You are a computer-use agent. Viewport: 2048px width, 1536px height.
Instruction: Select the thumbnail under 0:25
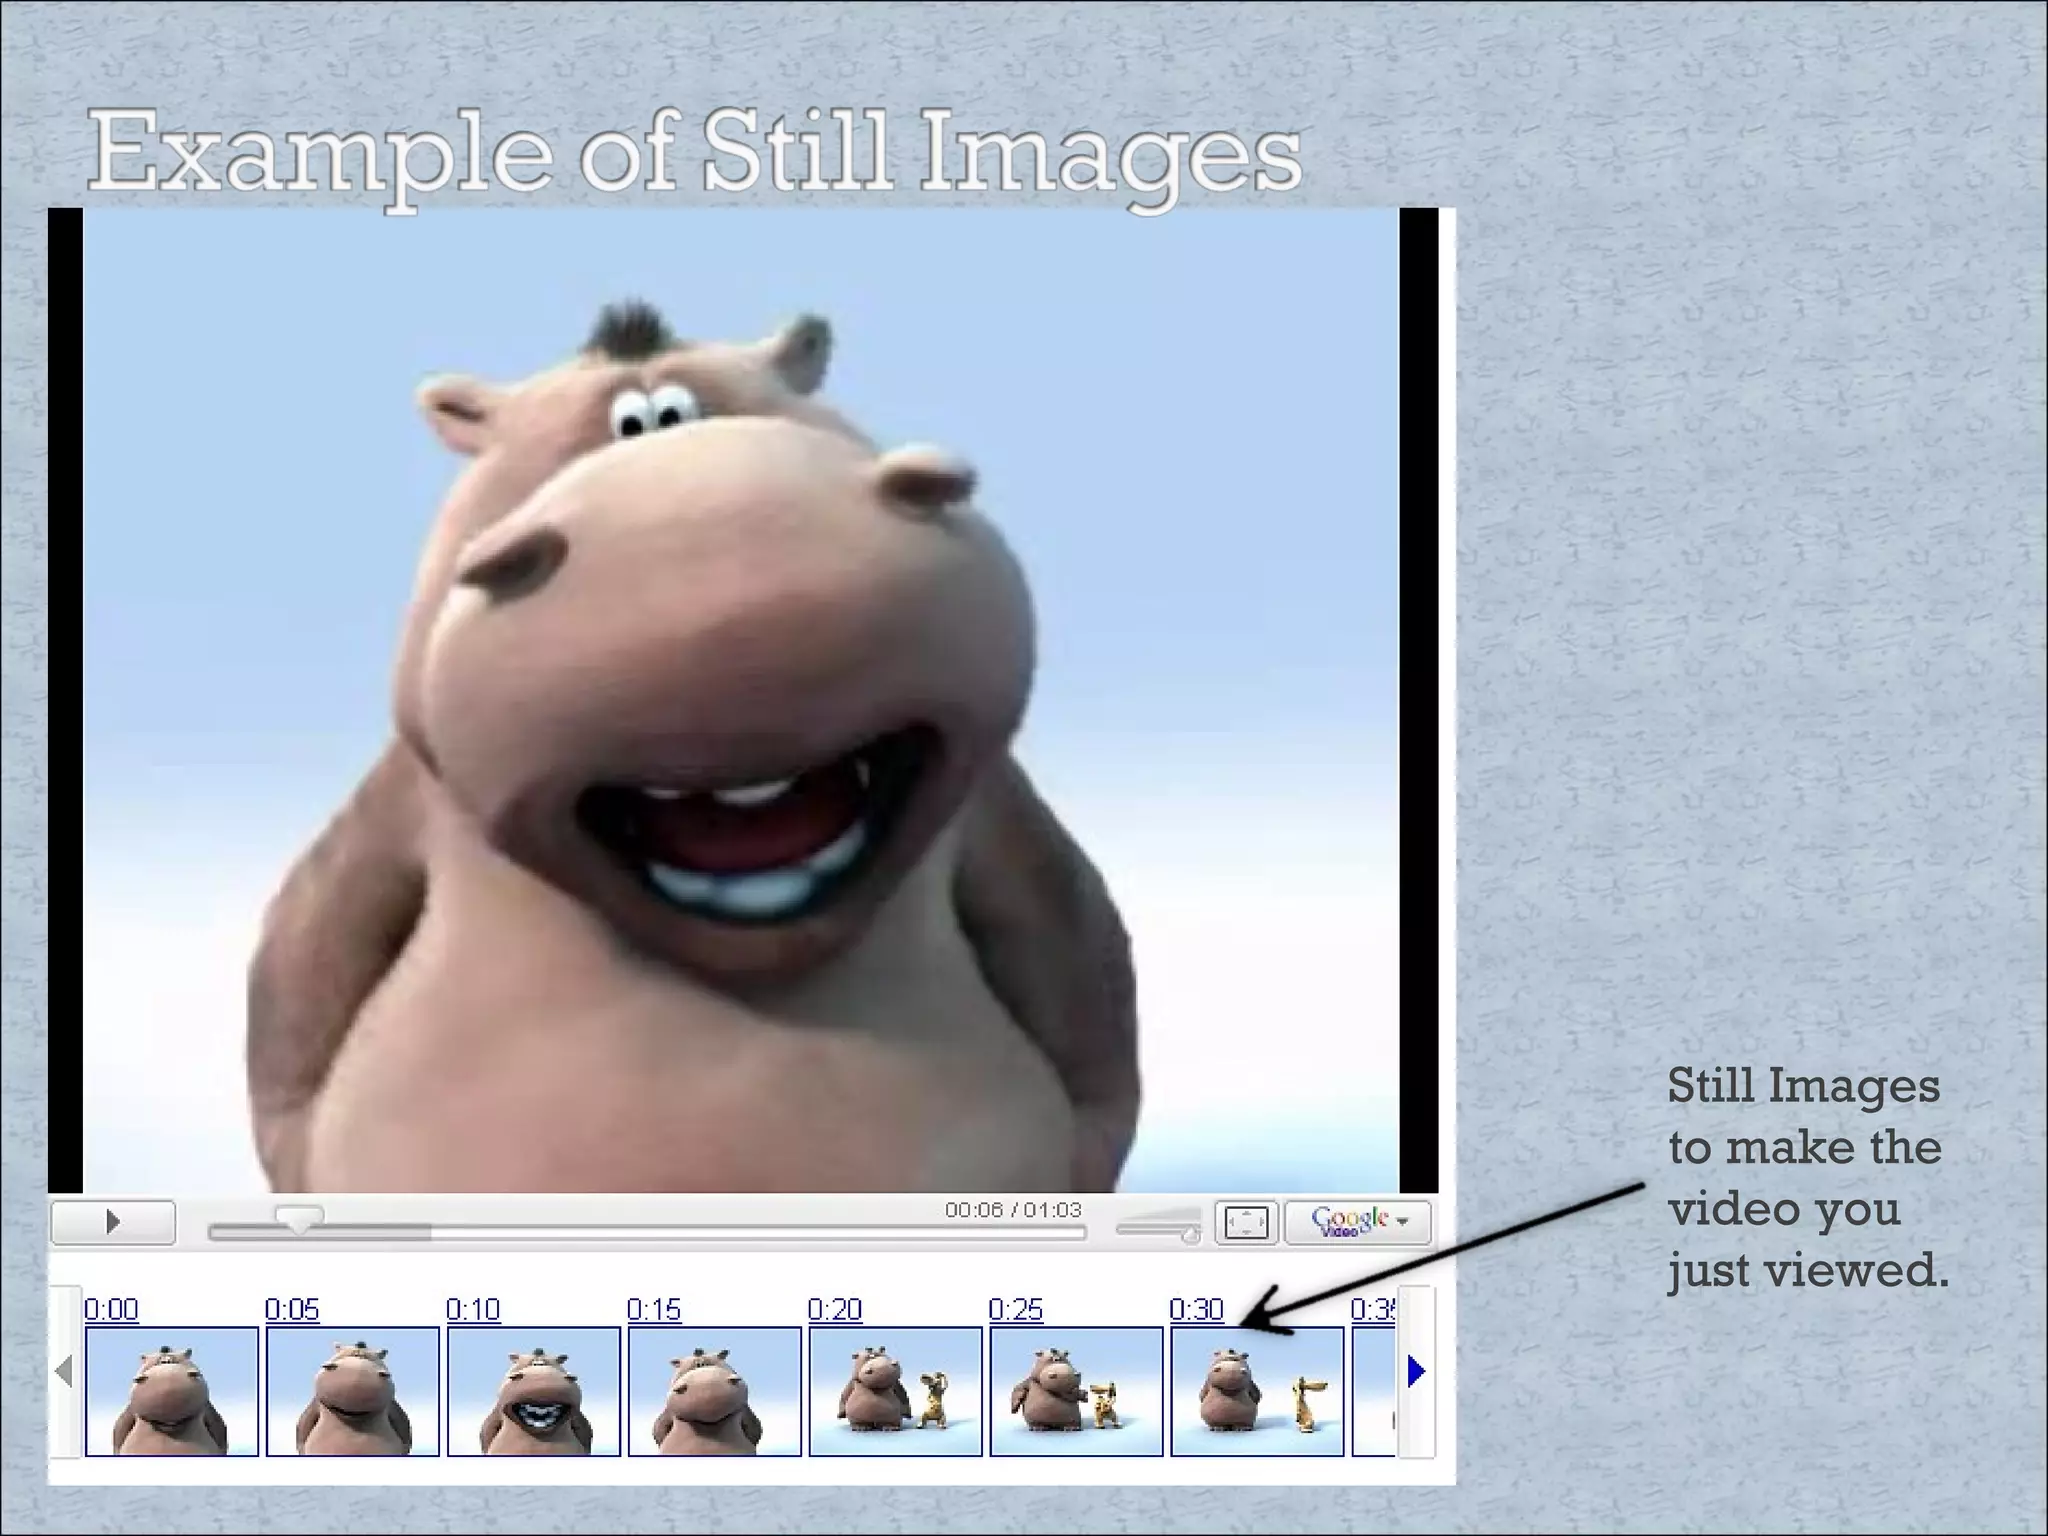tap(1077, 1391)
